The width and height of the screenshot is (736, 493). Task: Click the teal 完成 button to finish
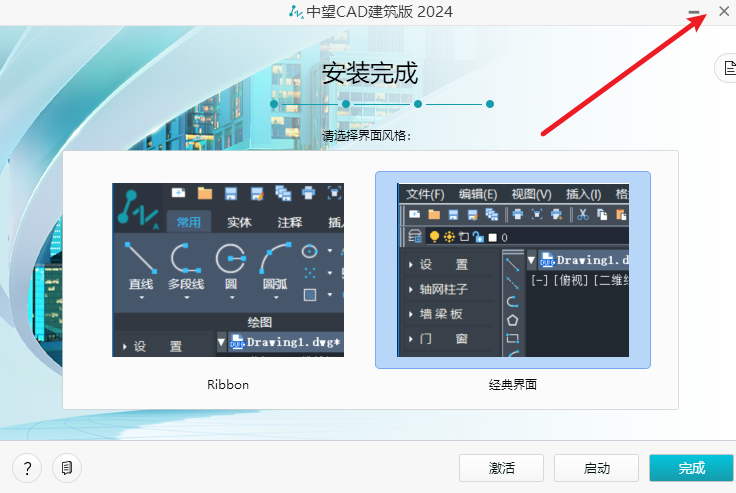coord(691,467)
